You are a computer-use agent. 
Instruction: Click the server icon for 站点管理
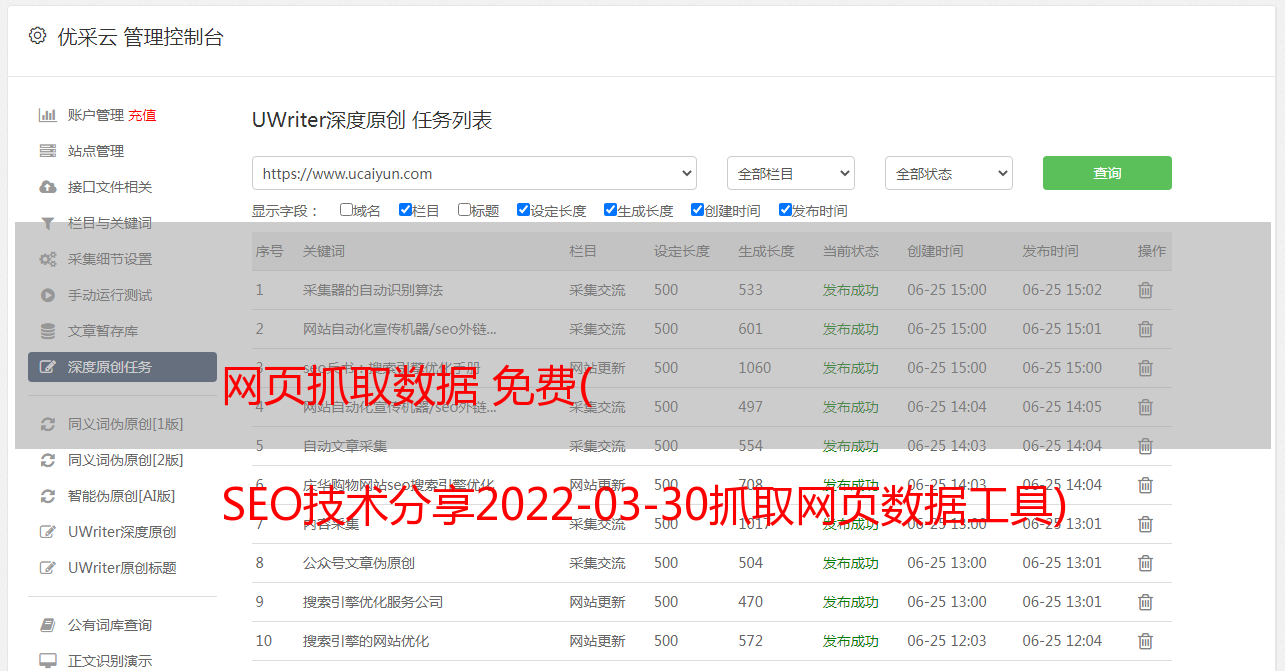click(x=47, y=151)
